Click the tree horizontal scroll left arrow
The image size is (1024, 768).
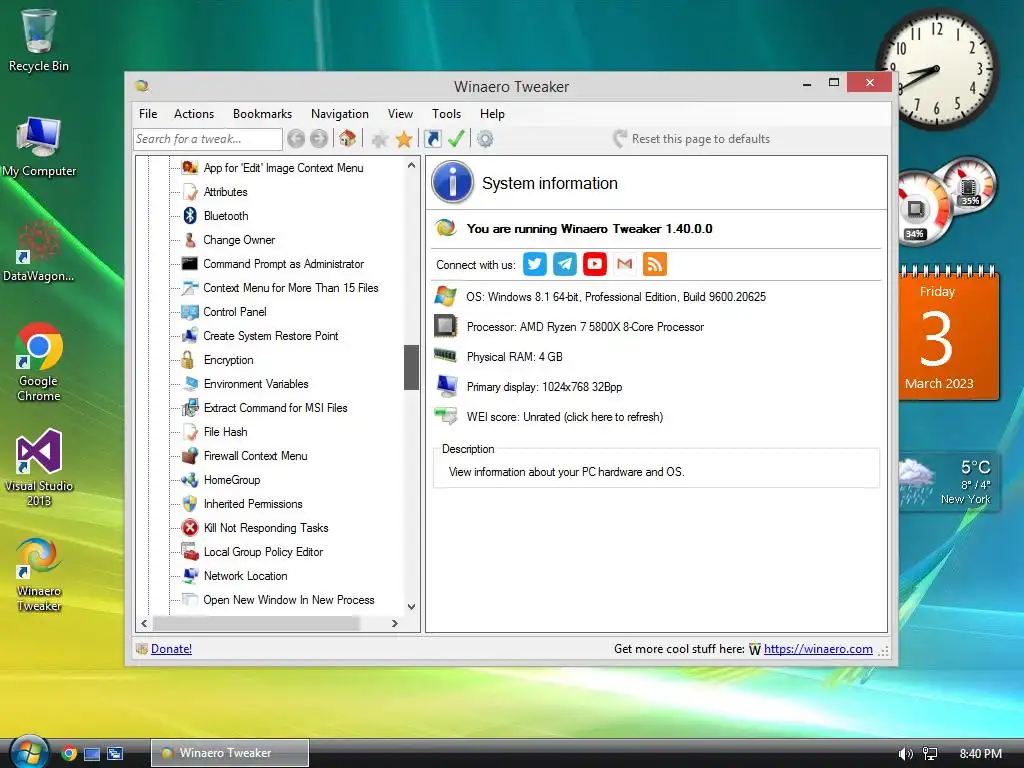click(144, 623)
